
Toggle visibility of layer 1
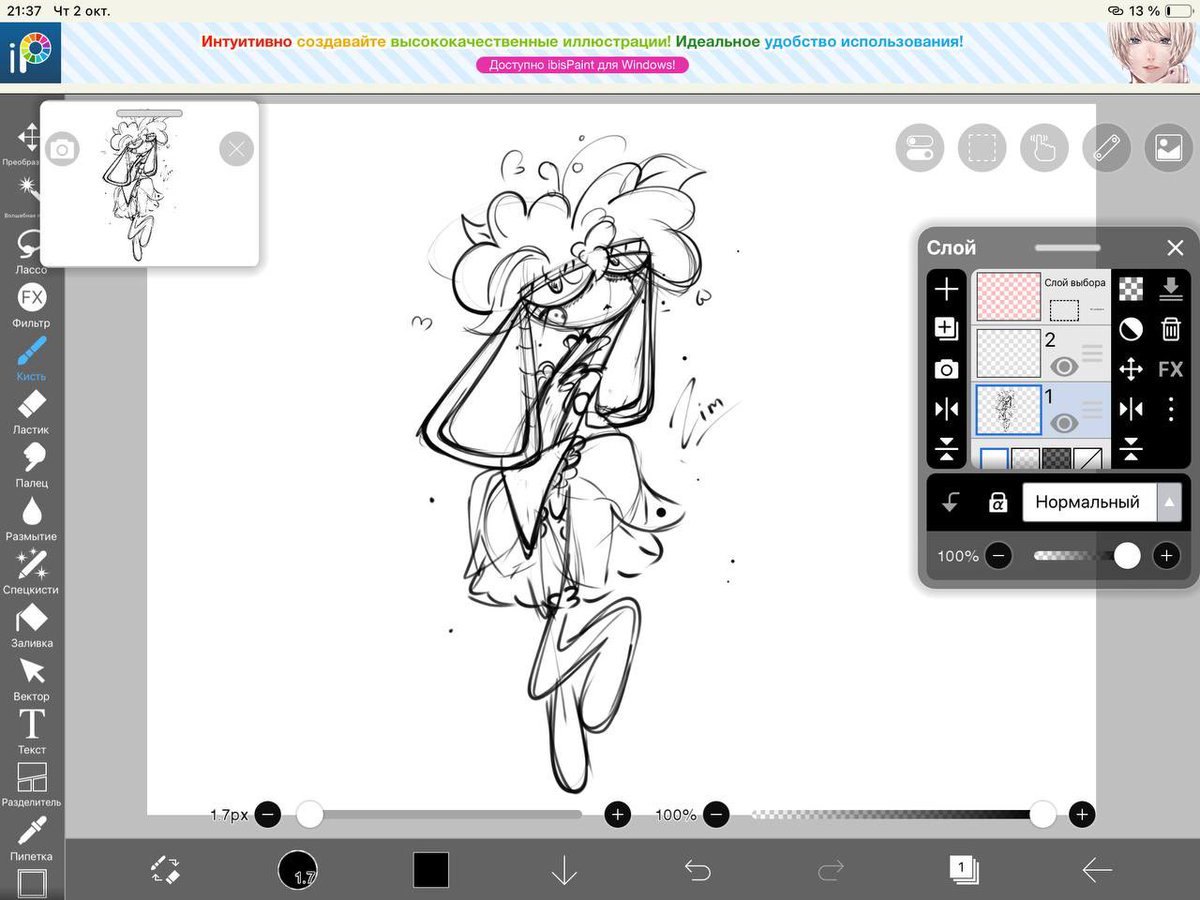[x=1066, y=423]
